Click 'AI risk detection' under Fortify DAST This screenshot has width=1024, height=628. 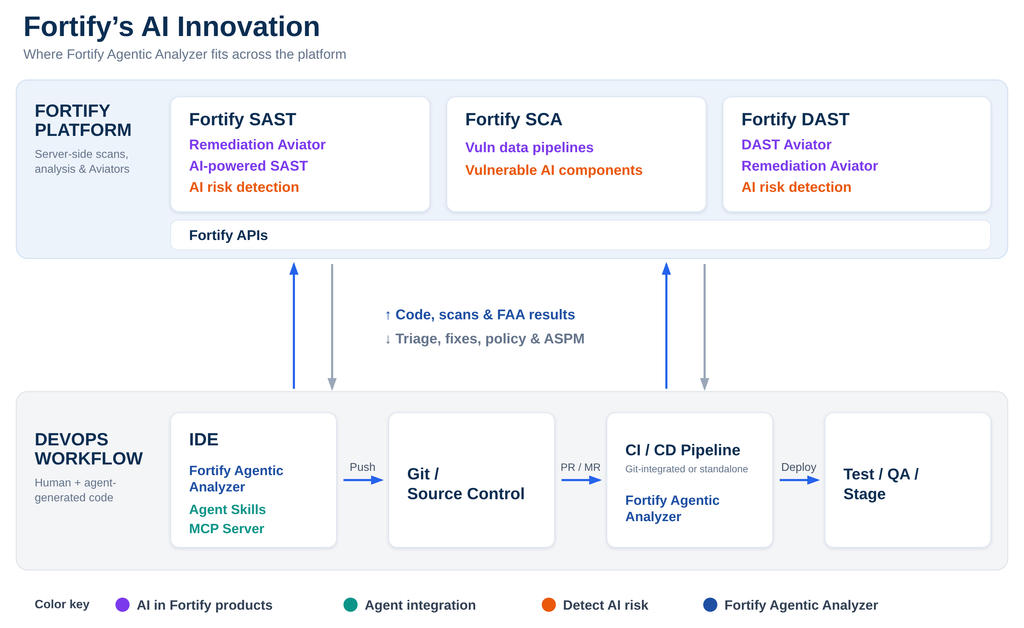pyautogui.click(x=797, y=187)
